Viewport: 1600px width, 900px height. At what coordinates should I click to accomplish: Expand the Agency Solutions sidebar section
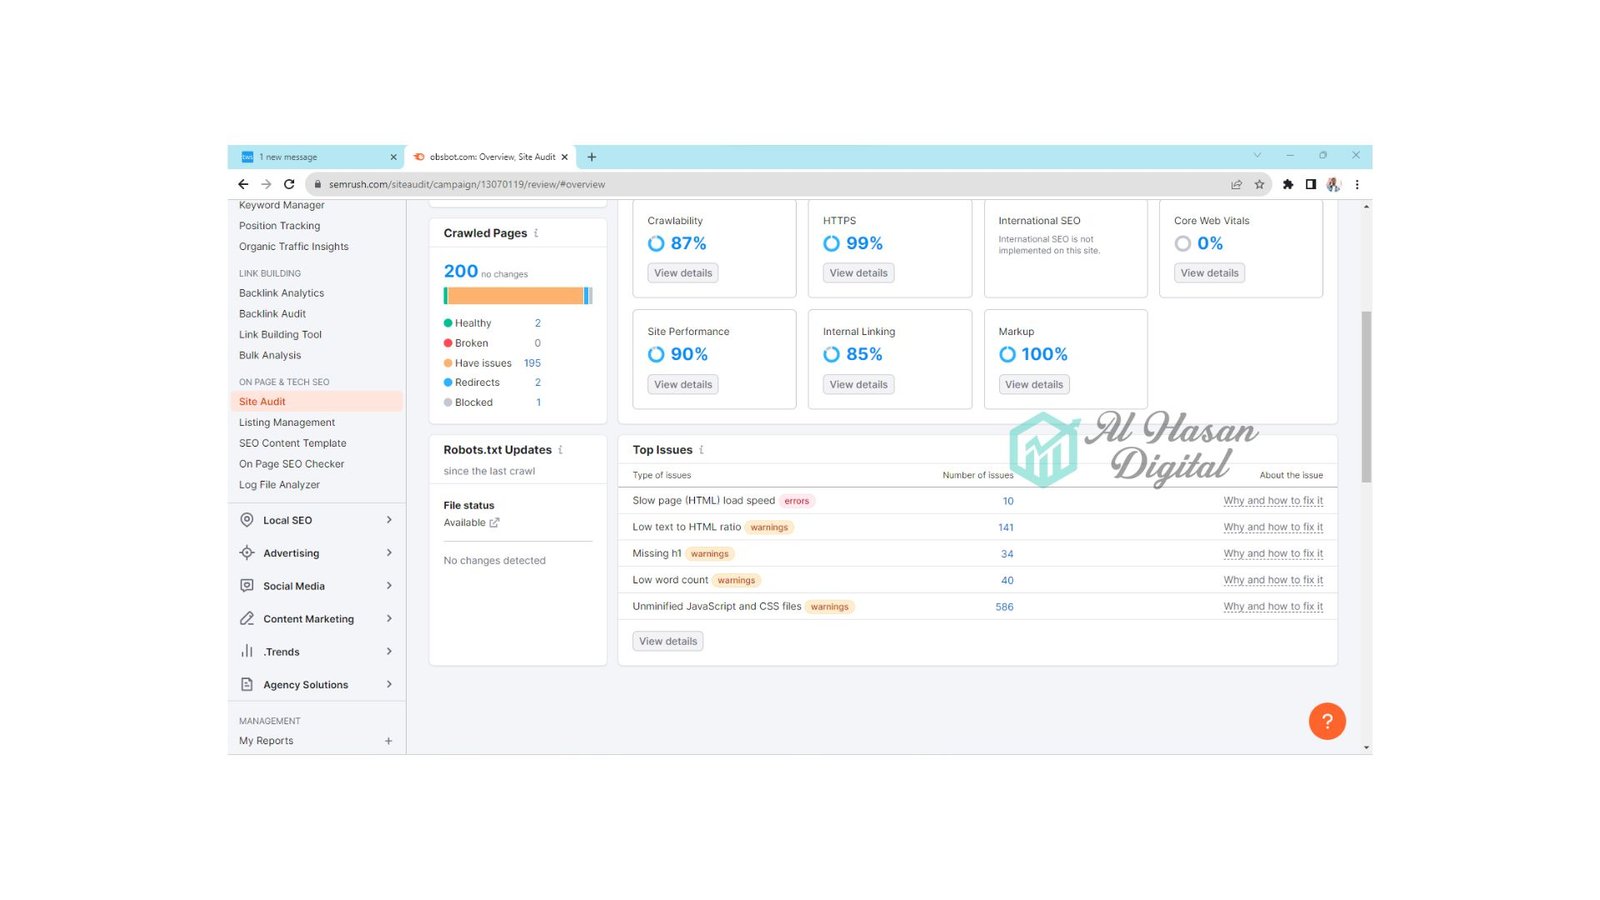pyautogui.click(x=316, y=685)
